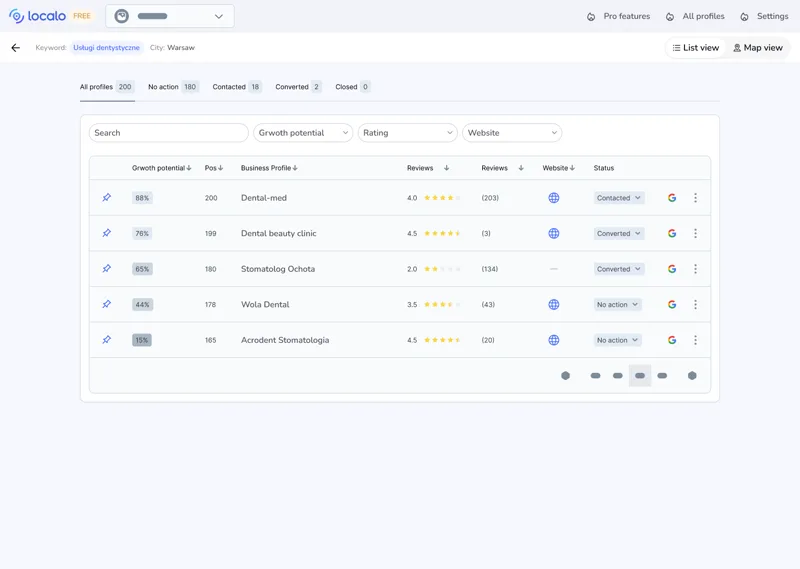Click Dental-med business name

(264, 197)
